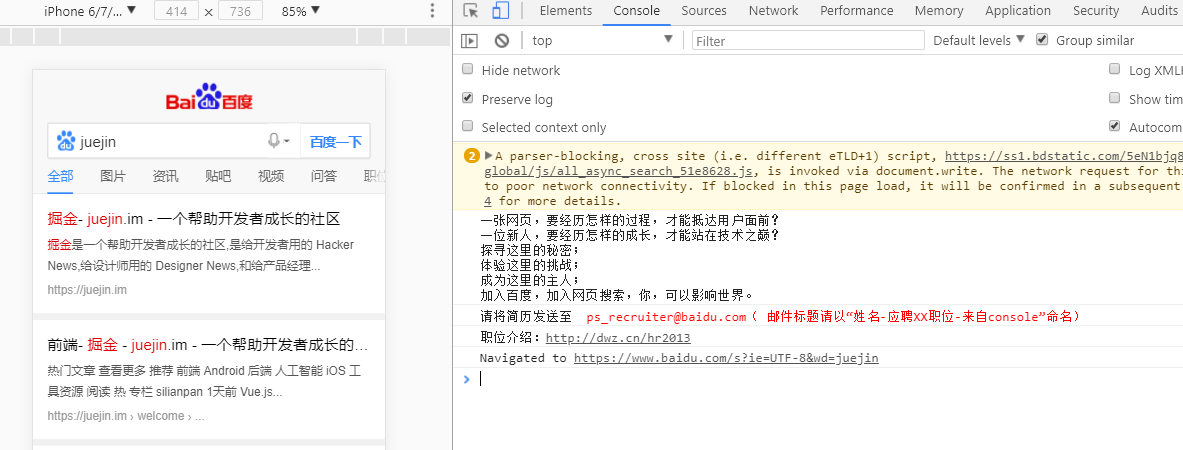Open the Network tab
The width and height of the screenshot is (1183, 450).
point(773,11)
